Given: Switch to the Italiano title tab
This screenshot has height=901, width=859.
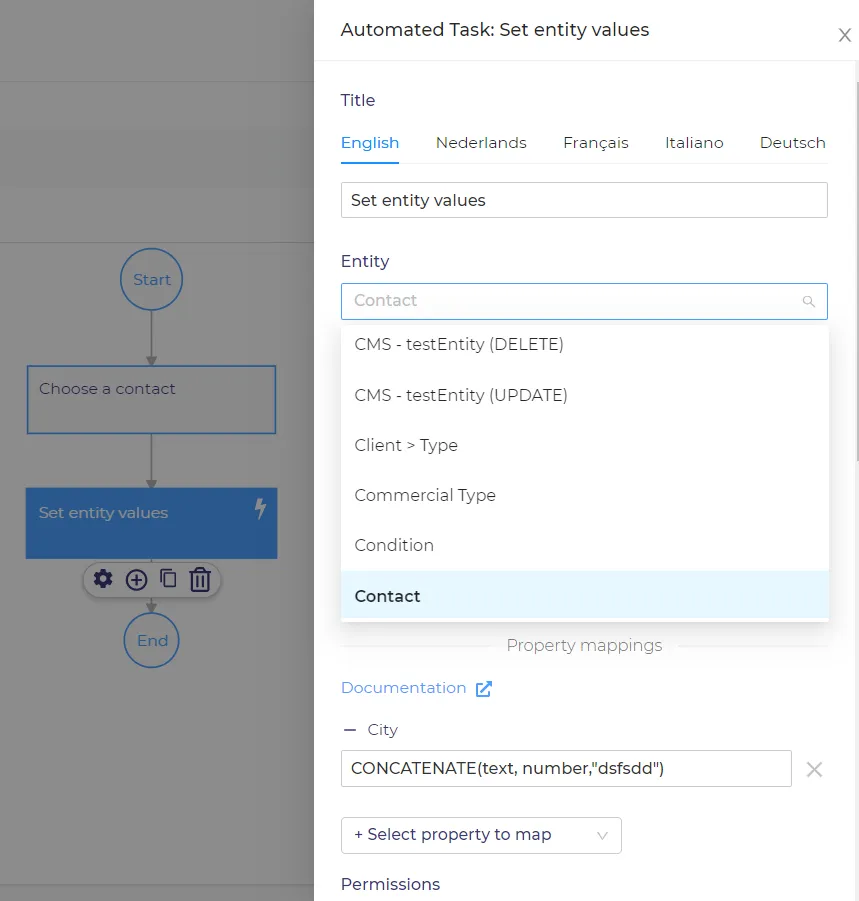Looking at the screenshot, I should [694, 143].
